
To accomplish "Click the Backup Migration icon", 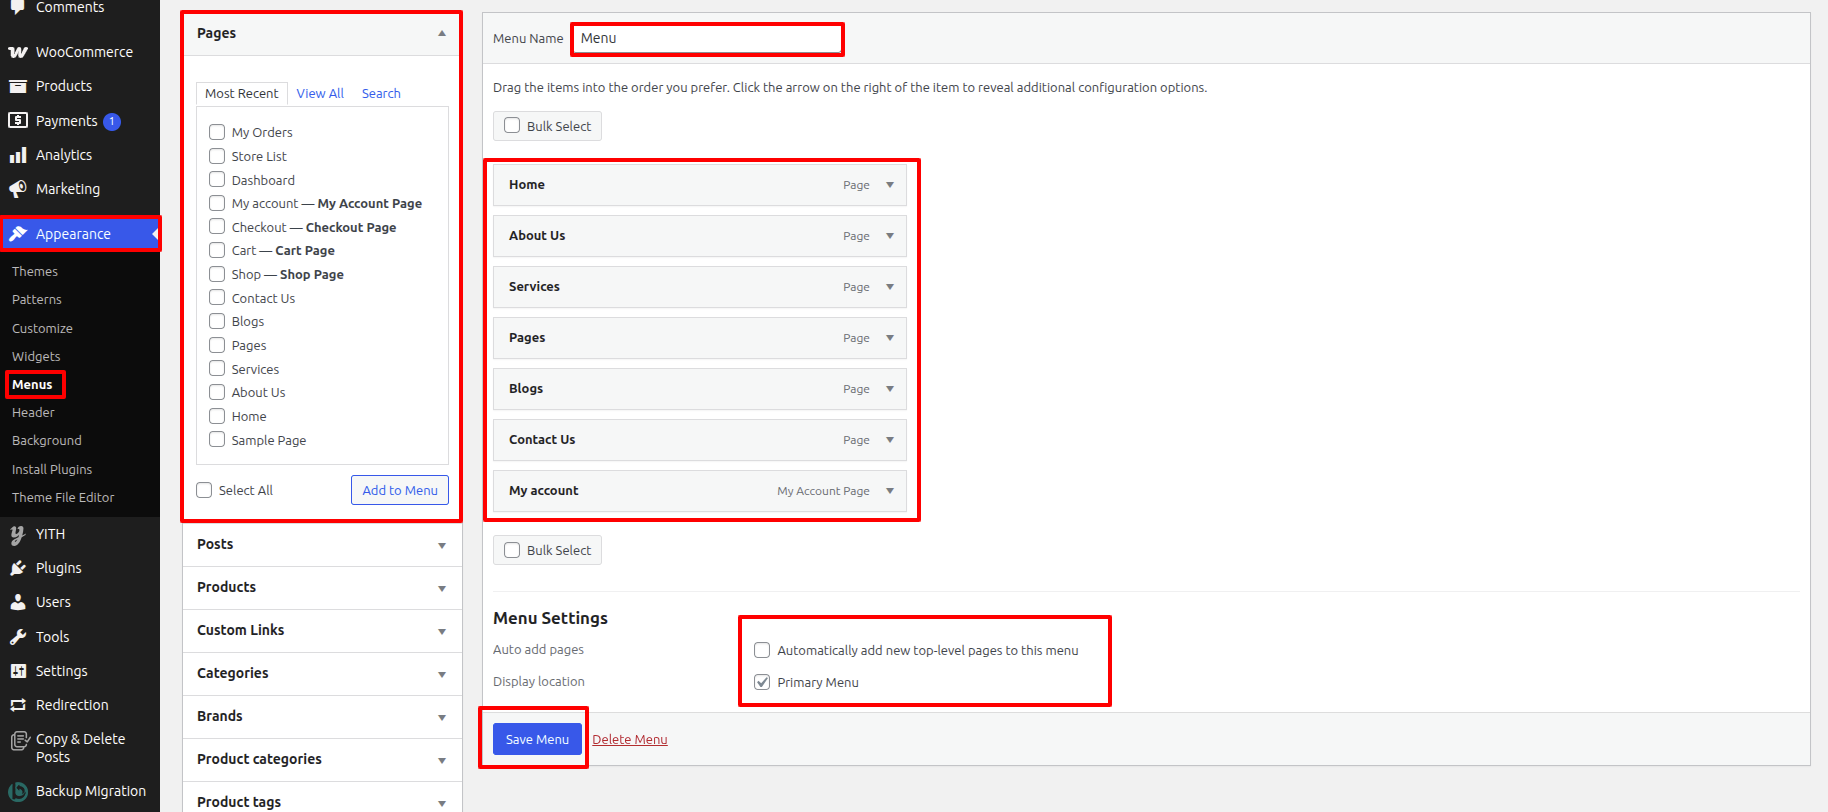I will 18,791.
